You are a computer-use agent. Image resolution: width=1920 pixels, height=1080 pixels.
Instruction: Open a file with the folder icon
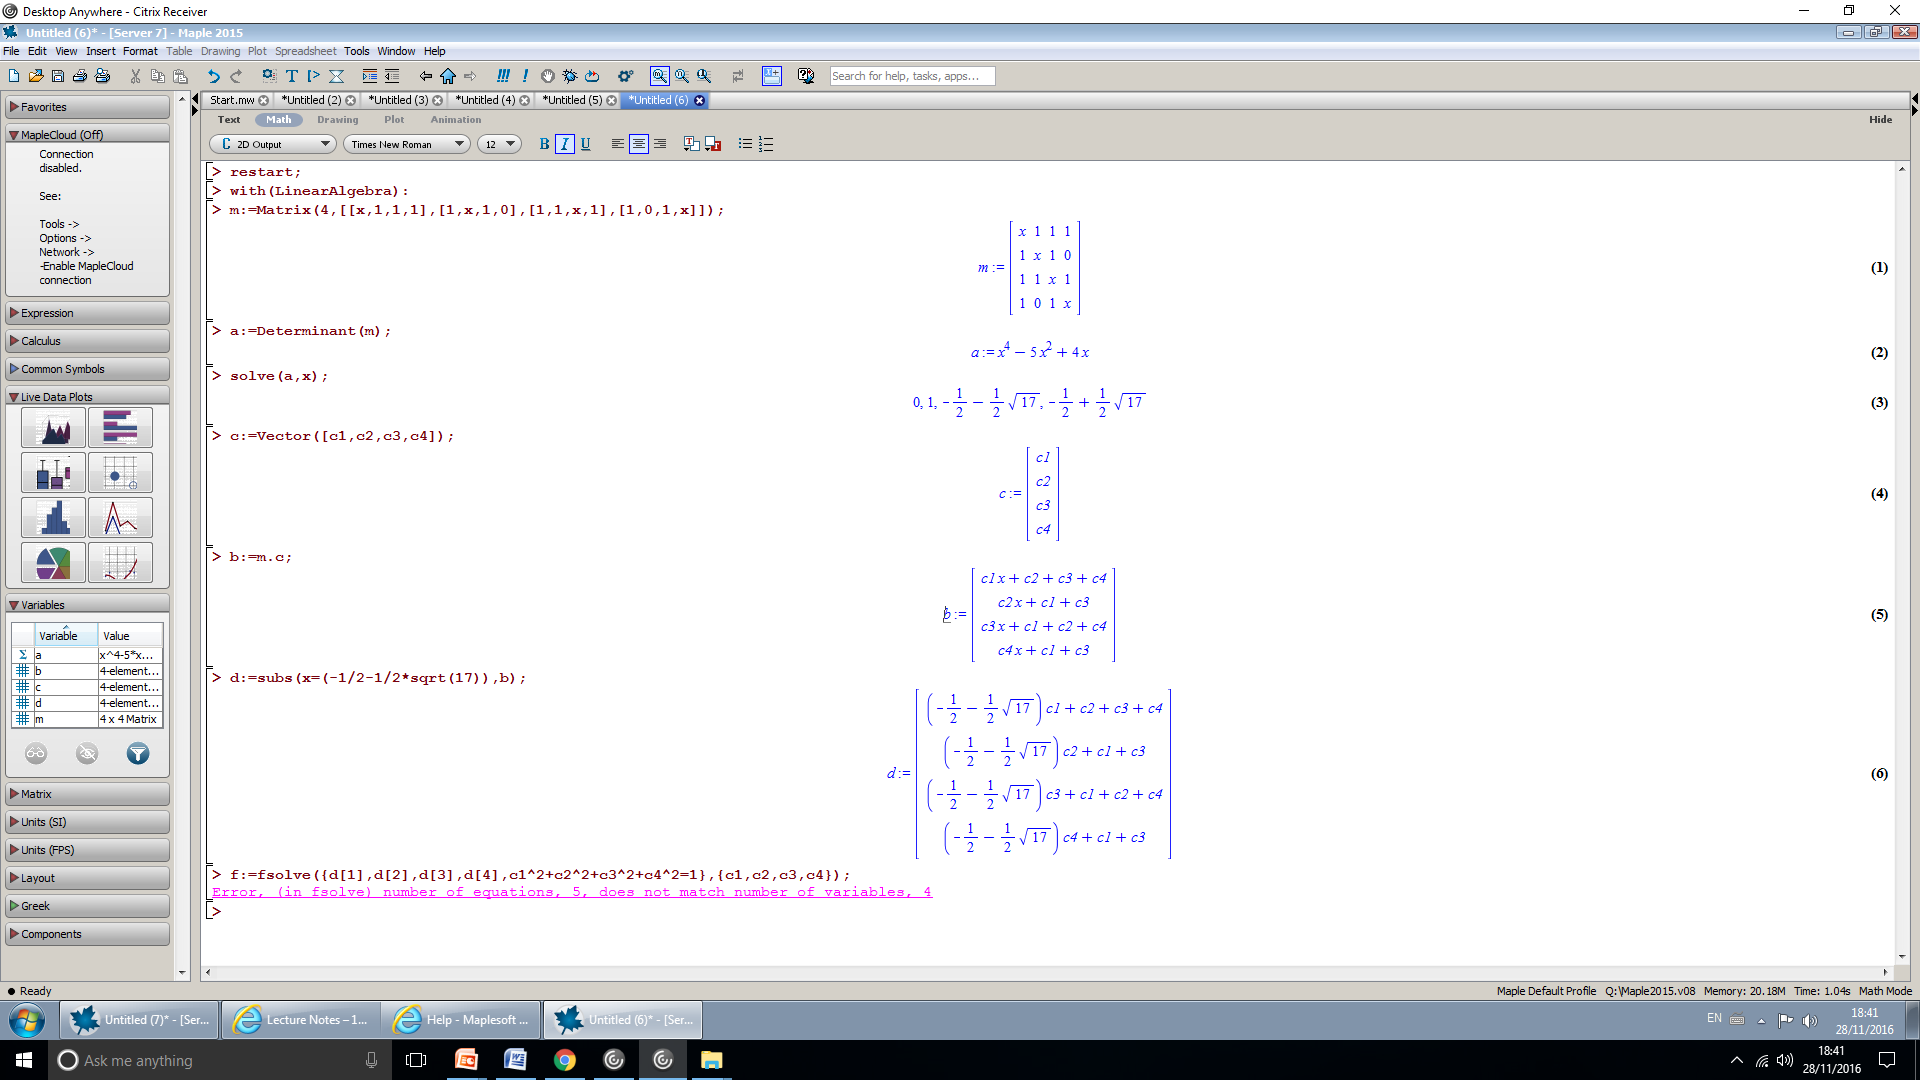[x=36, y=76]
